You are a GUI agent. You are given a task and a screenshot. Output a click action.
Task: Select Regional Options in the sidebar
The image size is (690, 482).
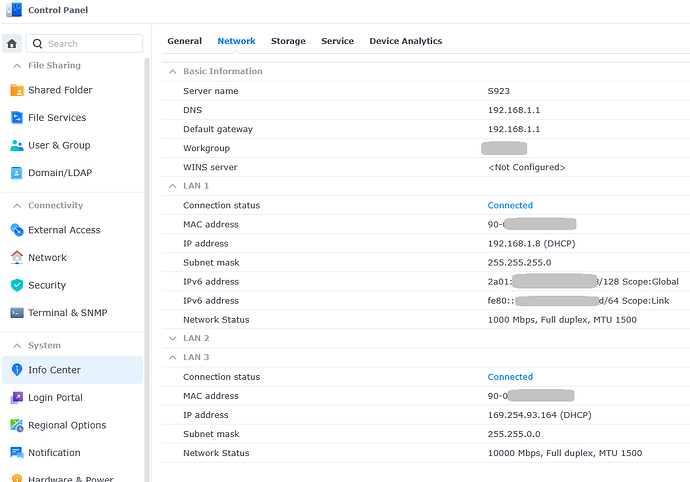point(66,425)
